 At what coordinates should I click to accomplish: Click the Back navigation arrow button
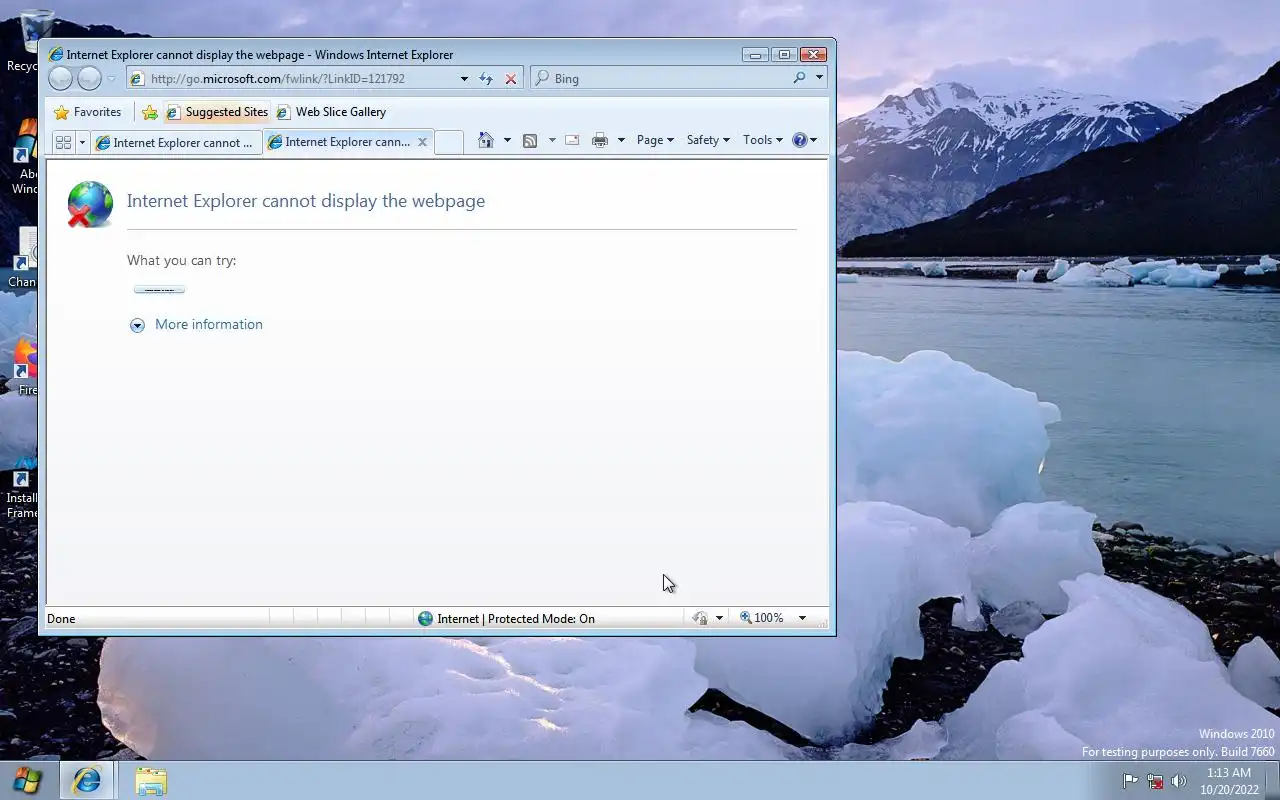tap(60, 79)
